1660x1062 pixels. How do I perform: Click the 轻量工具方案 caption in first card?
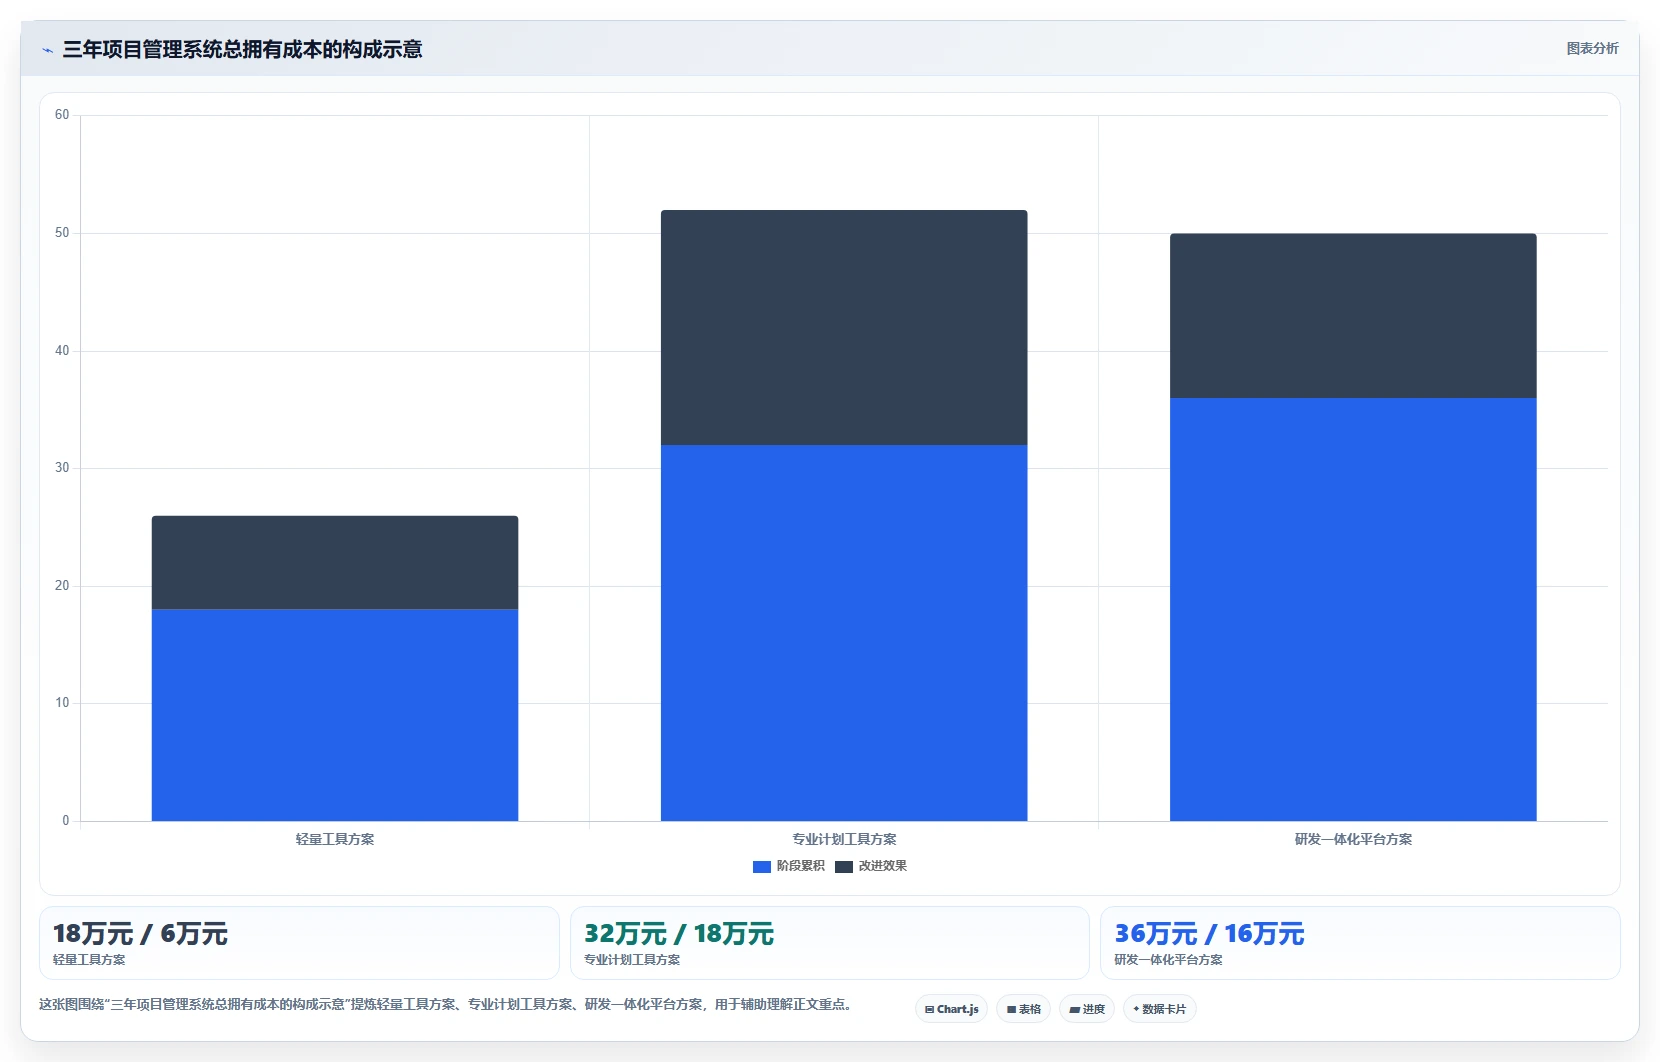coord(89,960)
